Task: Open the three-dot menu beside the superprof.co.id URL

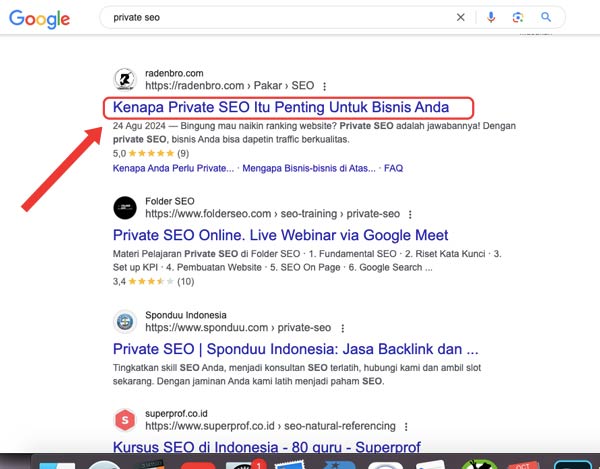Action: point(406,427)
